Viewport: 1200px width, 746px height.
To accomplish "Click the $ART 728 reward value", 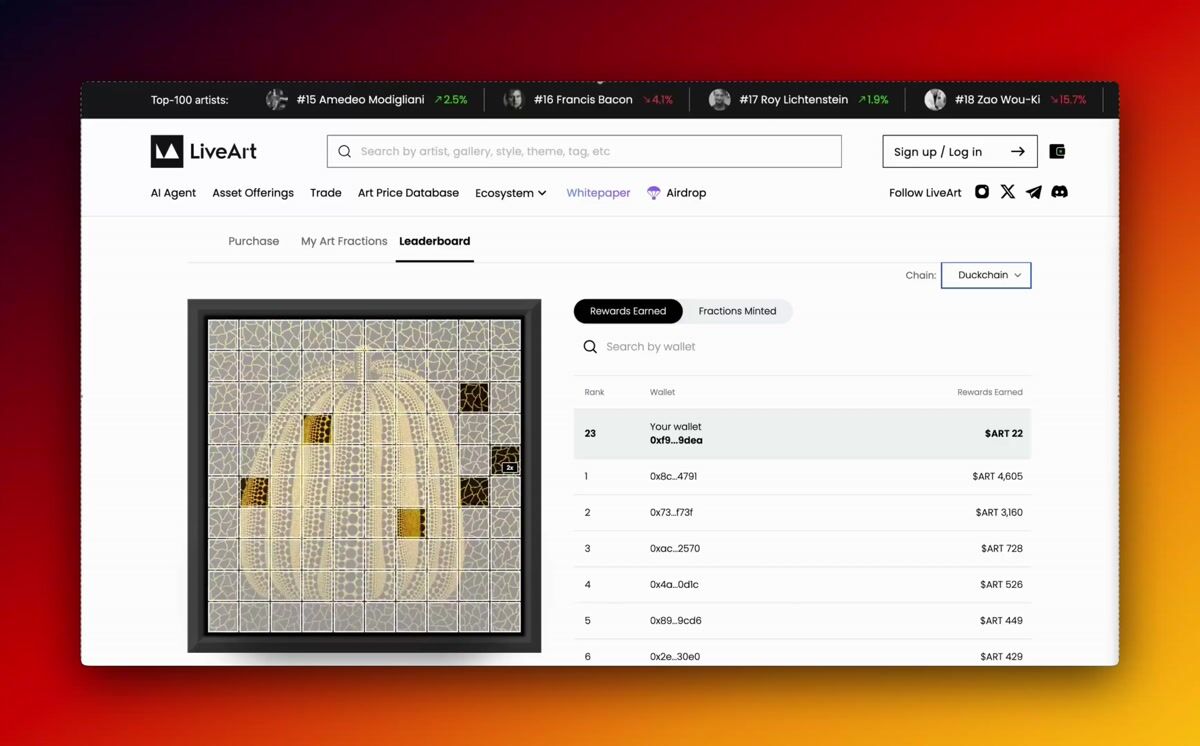I will pos(1002,549).
